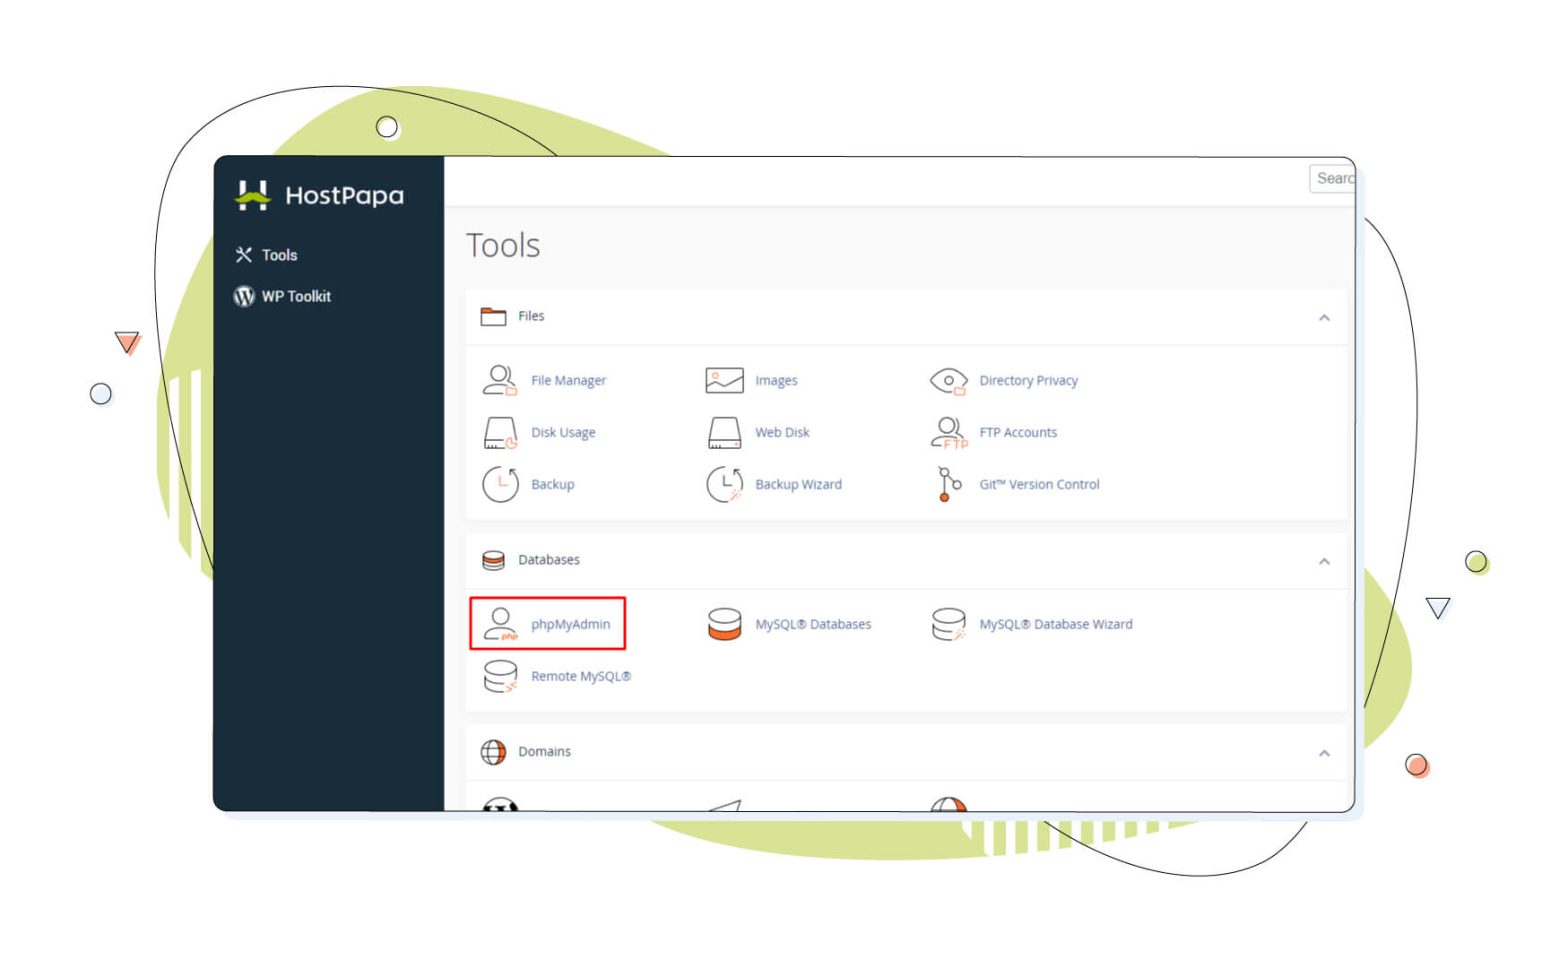
Task: Open WP Toolkit in the sidebar
Action: click(295, 297)
